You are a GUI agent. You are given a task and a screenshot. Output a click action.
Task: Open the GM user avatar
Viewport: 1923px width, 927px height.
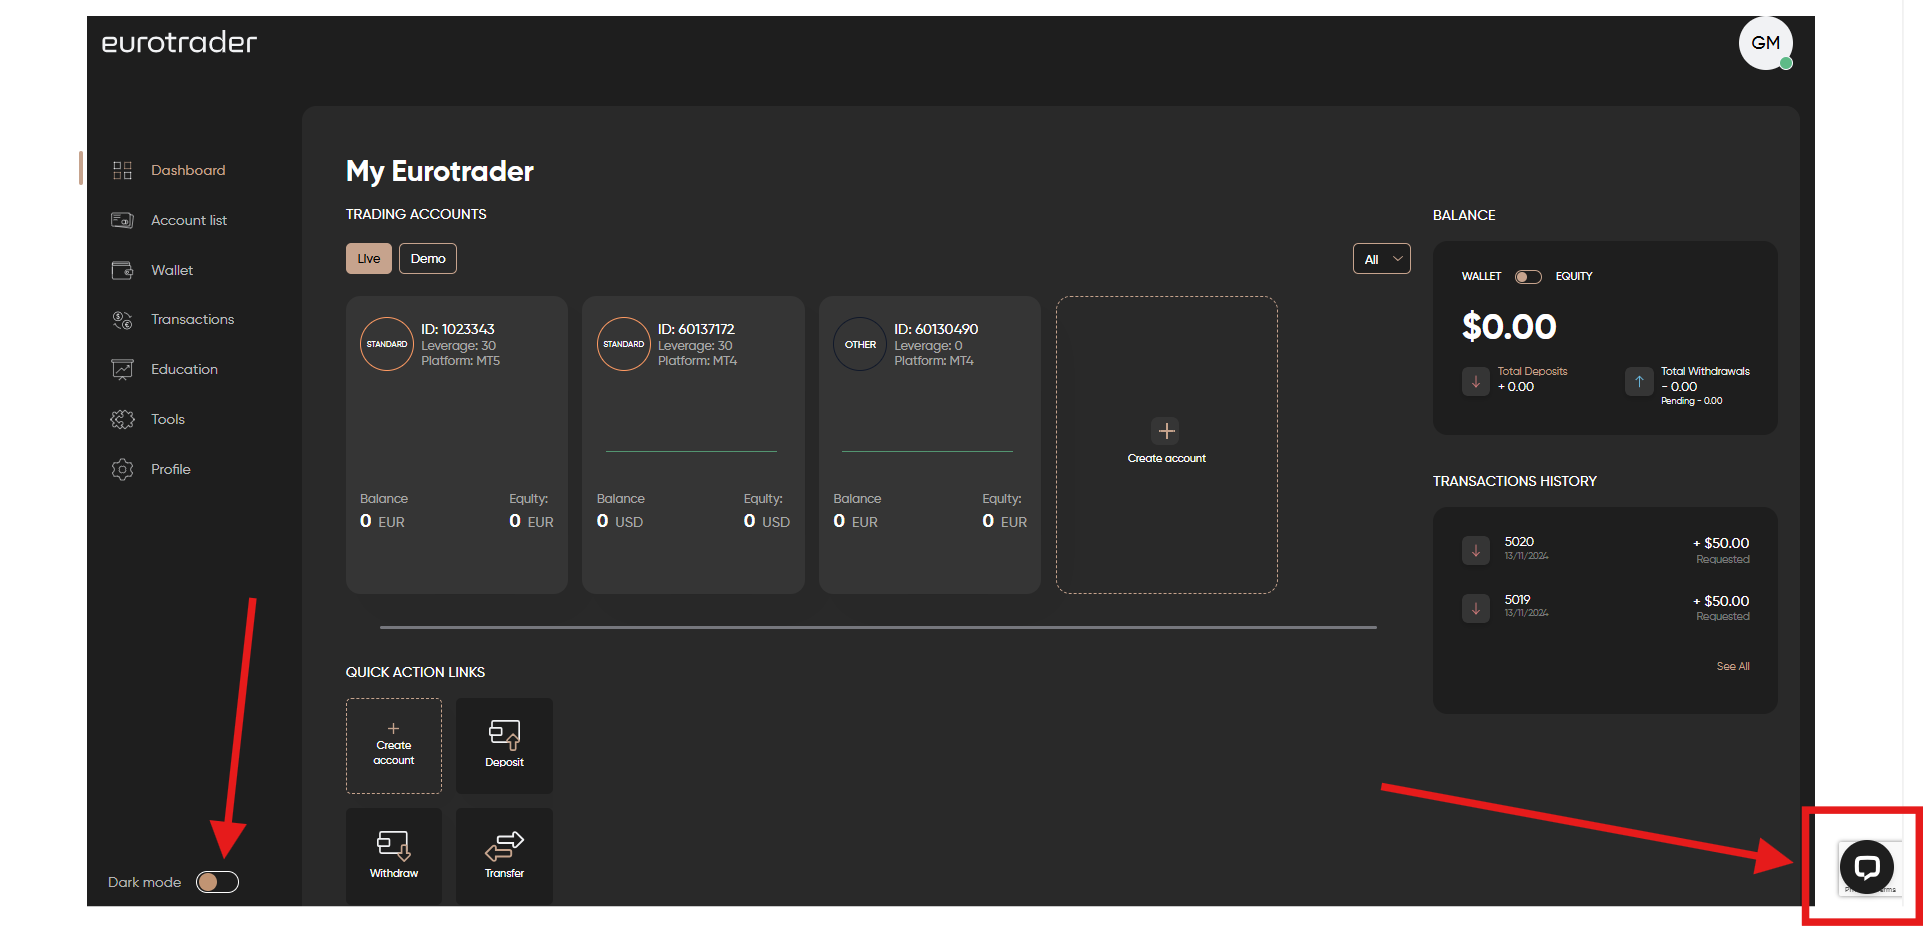1765,43
